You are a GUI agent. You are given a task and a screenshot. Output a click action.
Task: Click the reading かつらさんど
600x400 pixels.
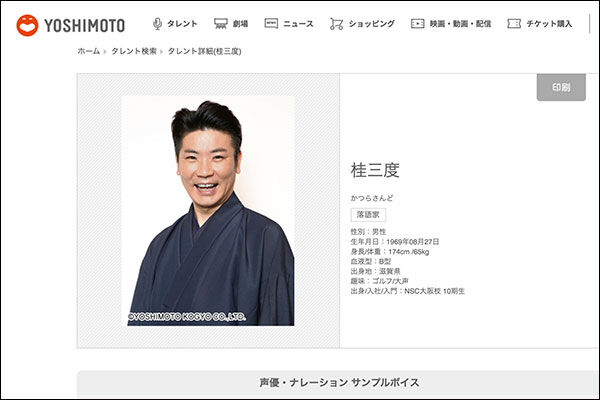coord(372,198)
